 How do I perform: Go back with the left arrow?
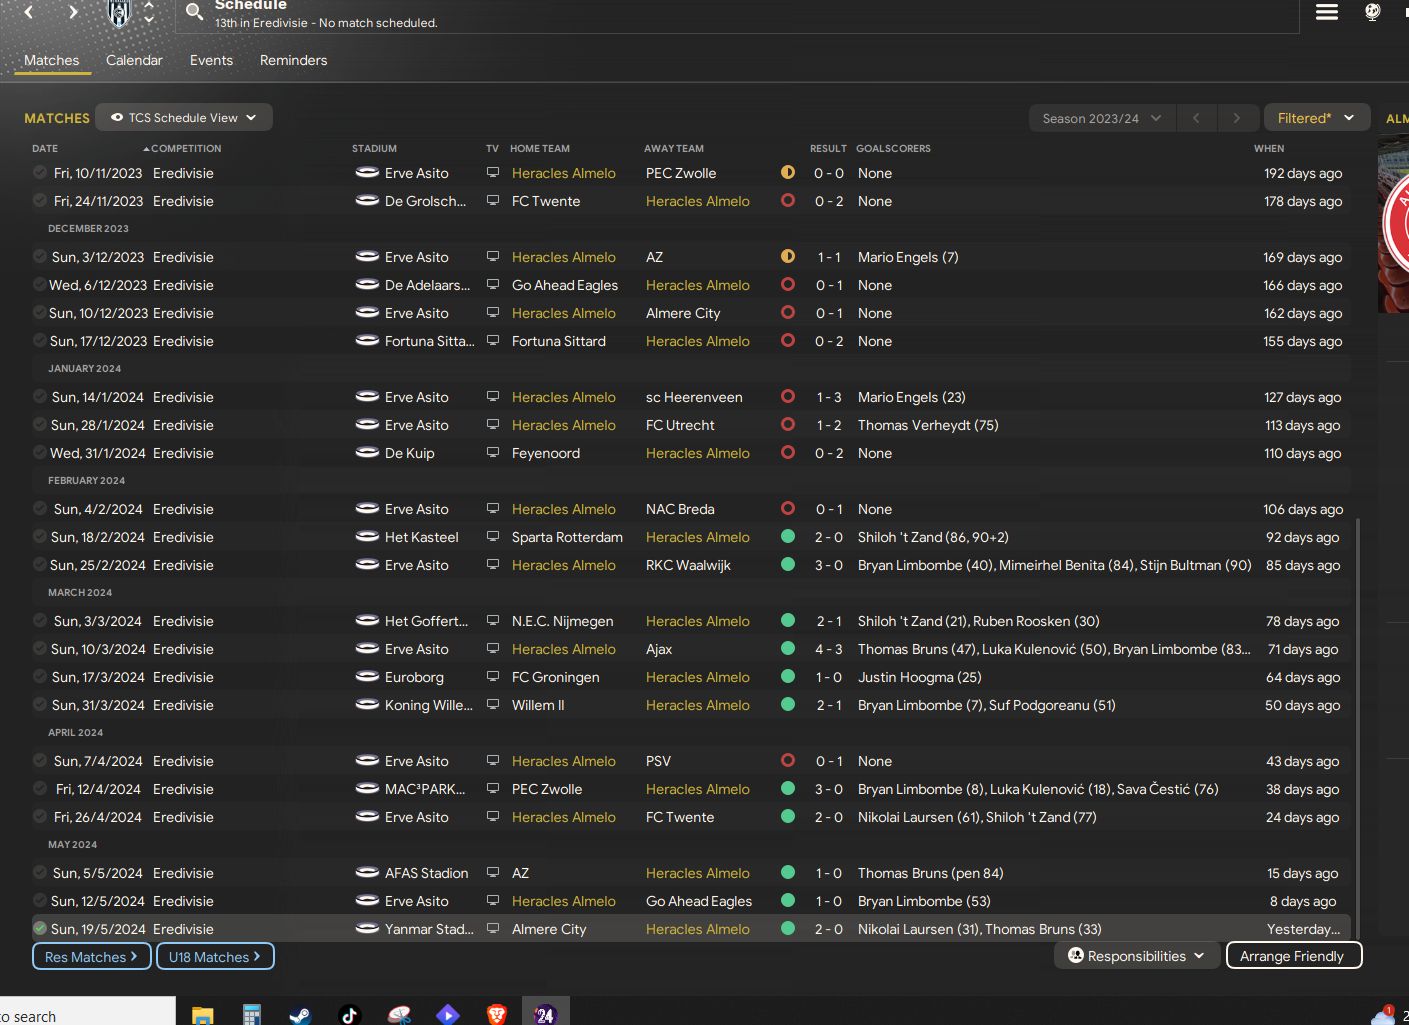click(x=29, y=12)
